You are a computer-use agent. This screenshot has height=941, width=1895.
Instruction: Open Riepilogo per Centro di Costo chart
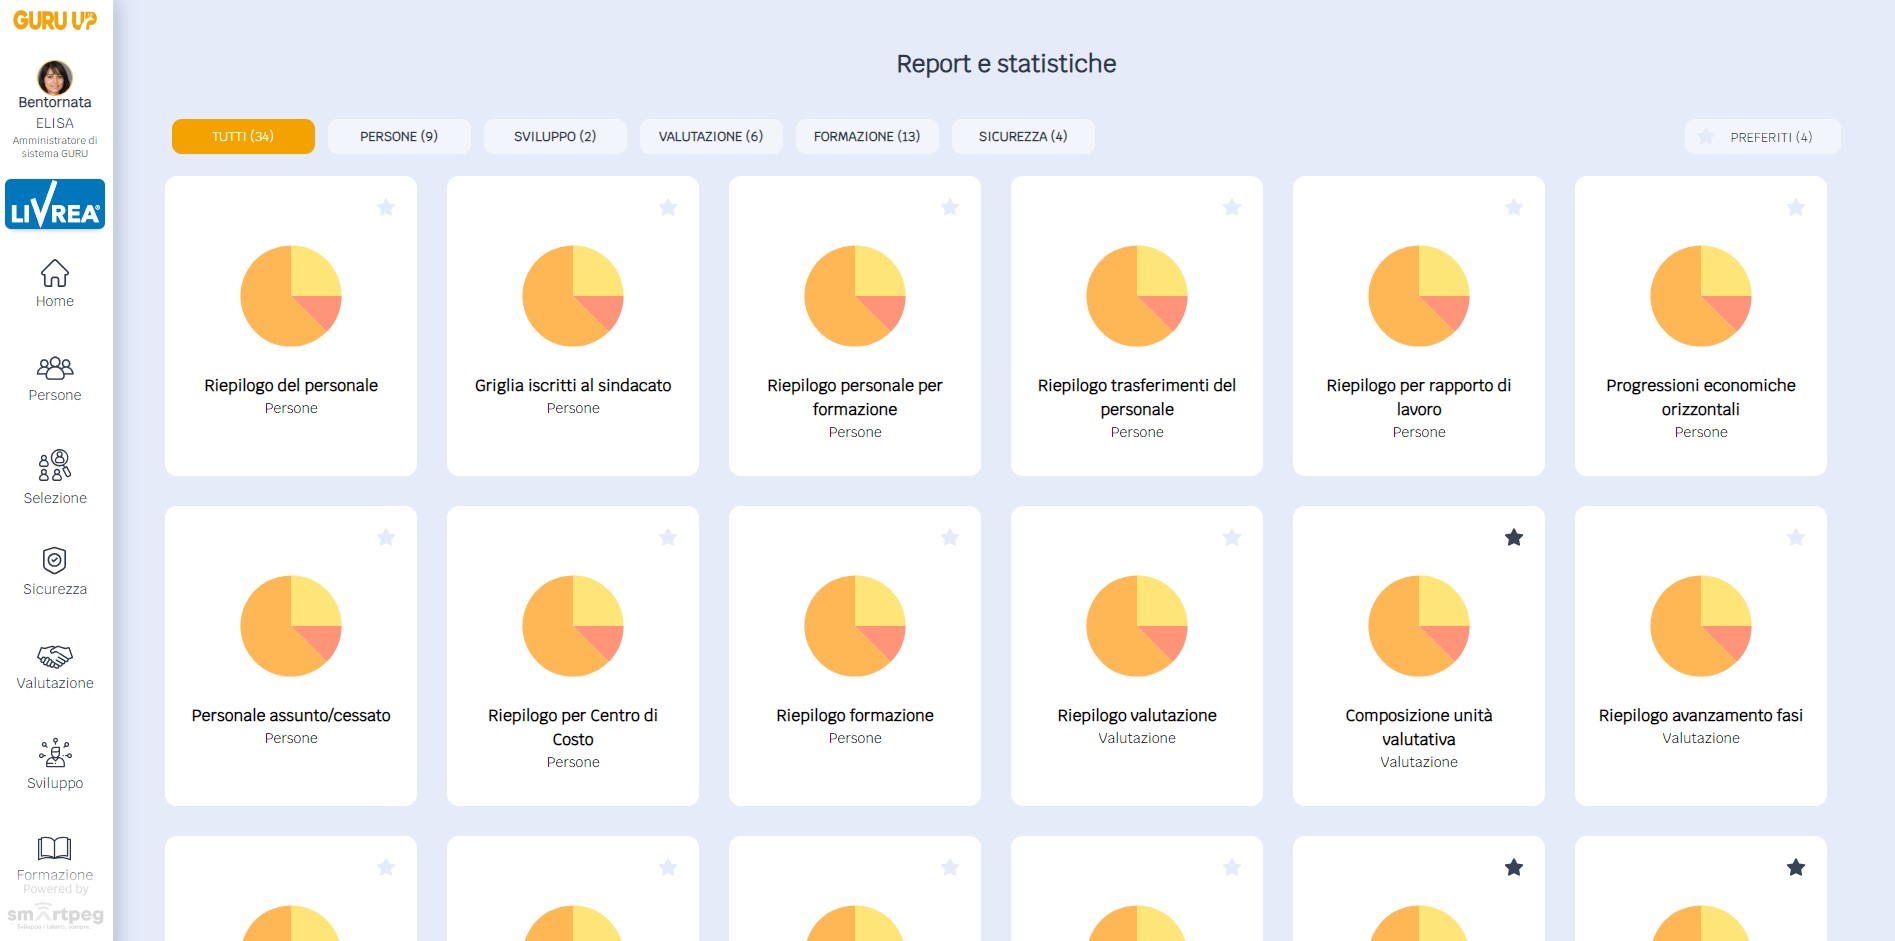click(573, 626)
